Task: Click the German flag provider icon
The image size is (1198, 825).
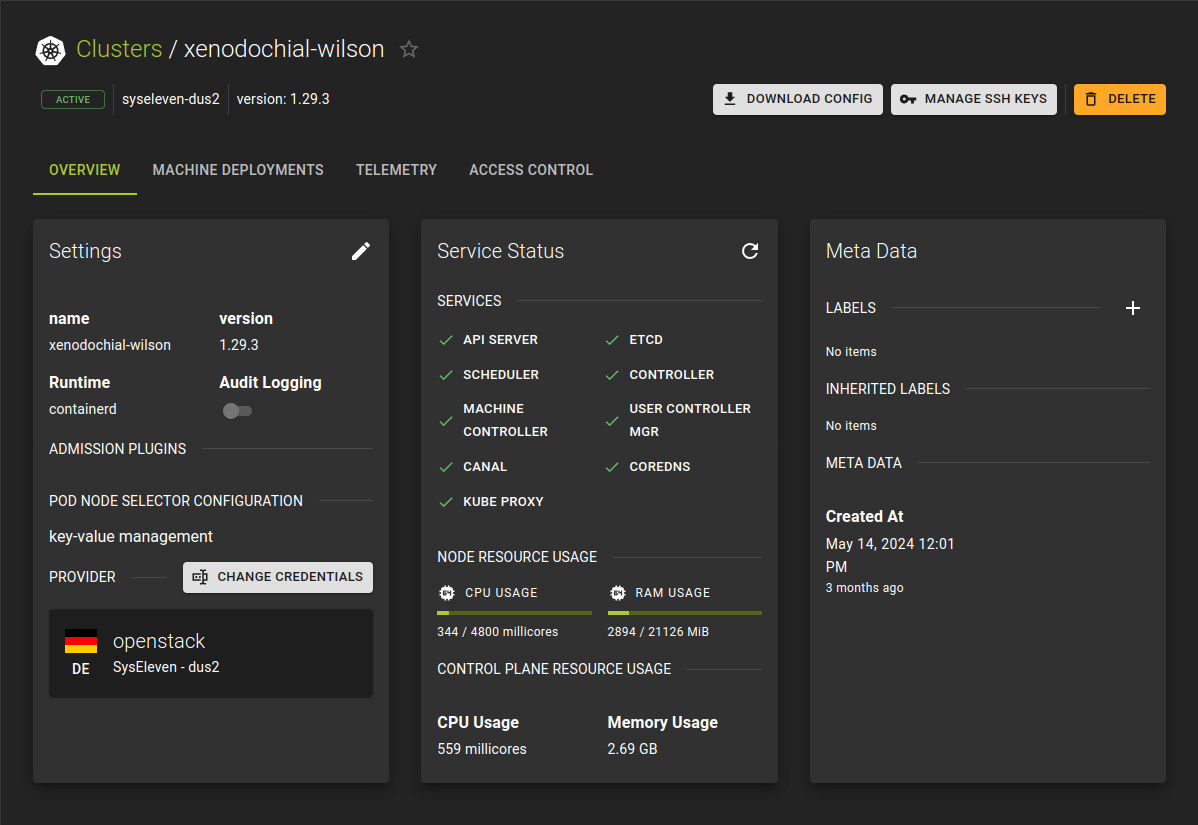Action: tap(81, 640)
